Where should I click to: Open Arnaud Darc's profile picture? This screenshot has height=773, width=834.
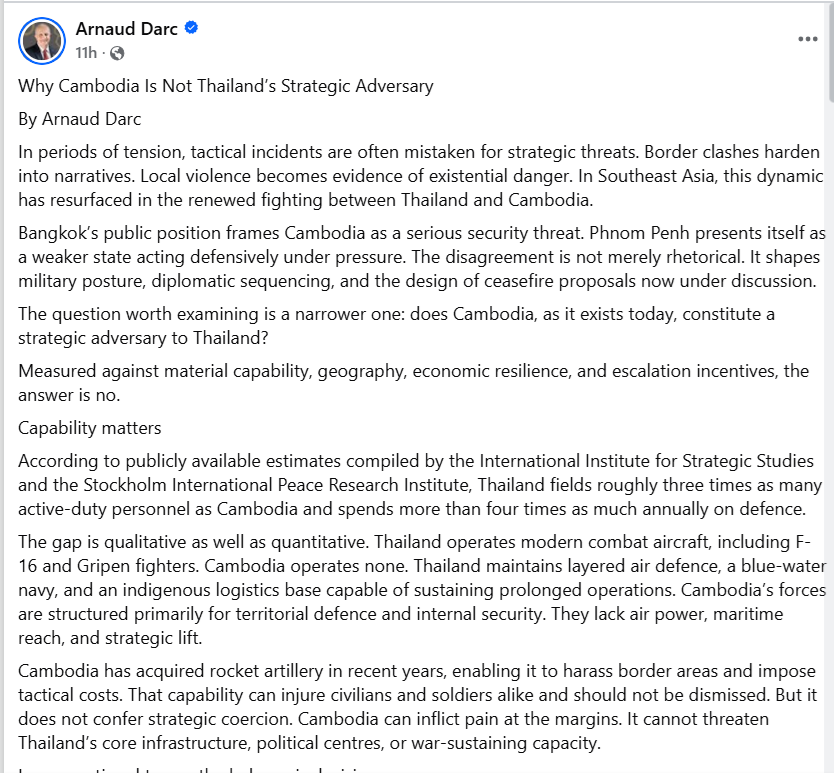click(42, 39)
